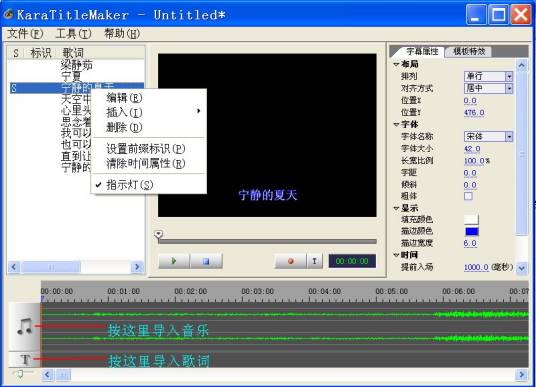
Task: Click the preview seek bar handle
Action: pyautogui.click(x=158, y=235)
